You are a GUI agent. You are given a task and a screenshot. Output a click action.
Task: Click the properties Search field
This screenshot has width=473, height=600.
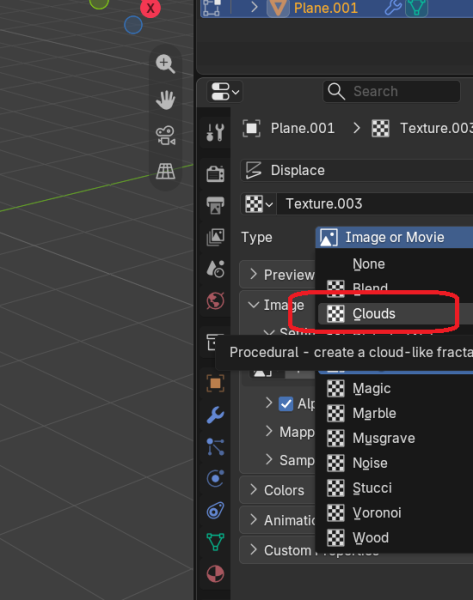391,91
